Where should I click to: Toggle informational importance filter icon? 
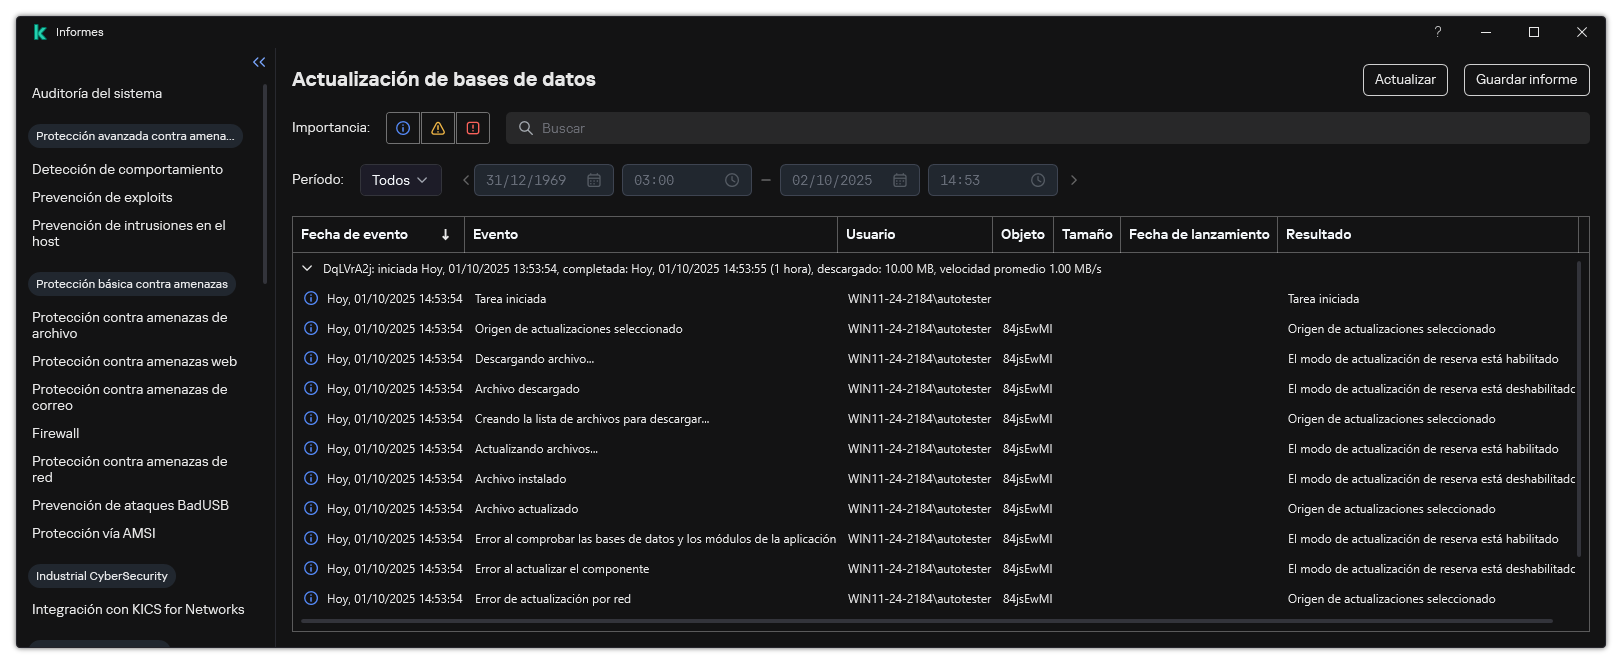pyautogui.click(x=403, y=128)
